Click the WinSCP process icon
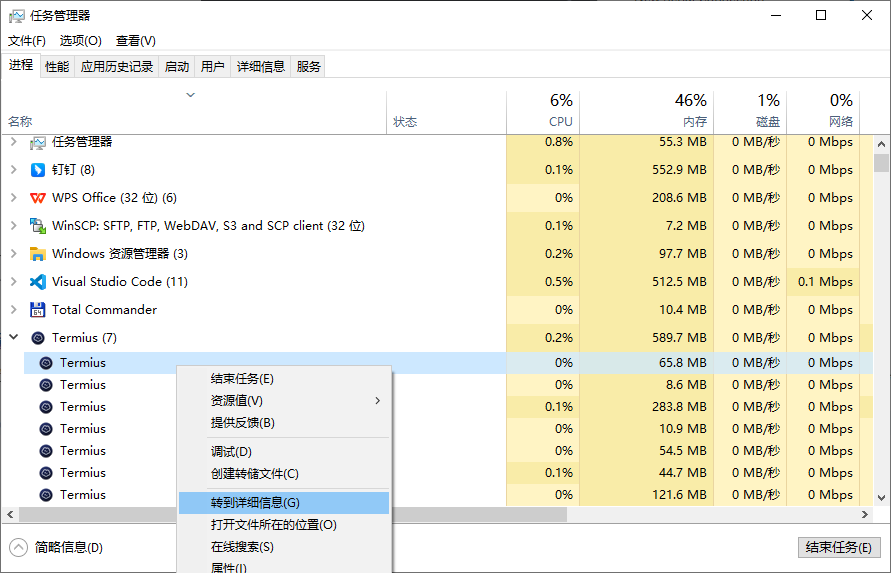Screen dimensions: 891x573 (38, 226)
